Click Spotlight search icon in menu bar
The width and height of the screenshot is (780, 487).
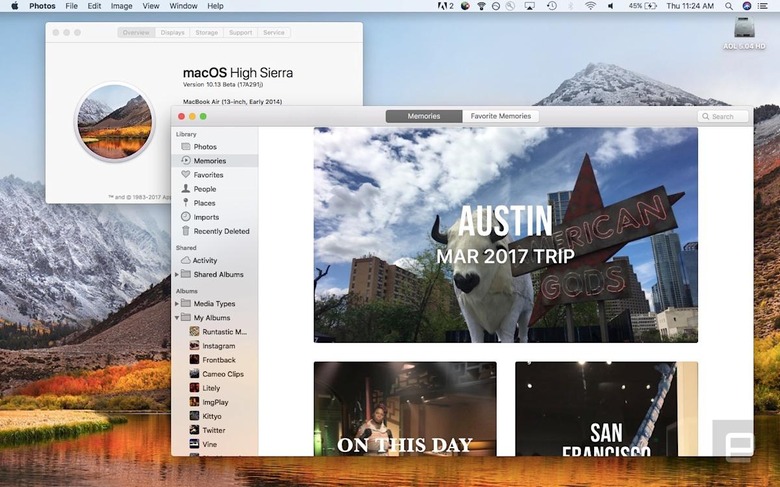click(x=728, y=6)
